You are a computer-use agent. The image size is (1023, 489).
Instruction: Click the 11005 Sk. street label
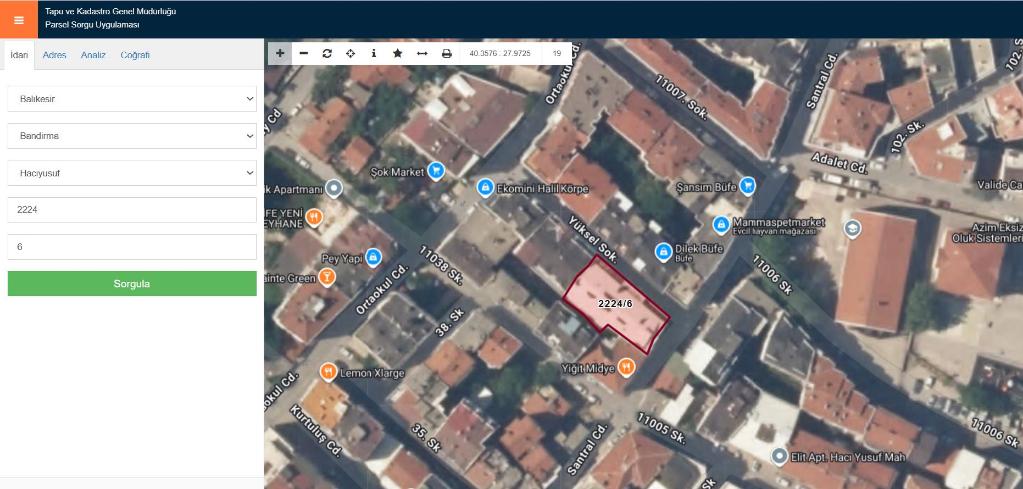[x=660, y=428]
